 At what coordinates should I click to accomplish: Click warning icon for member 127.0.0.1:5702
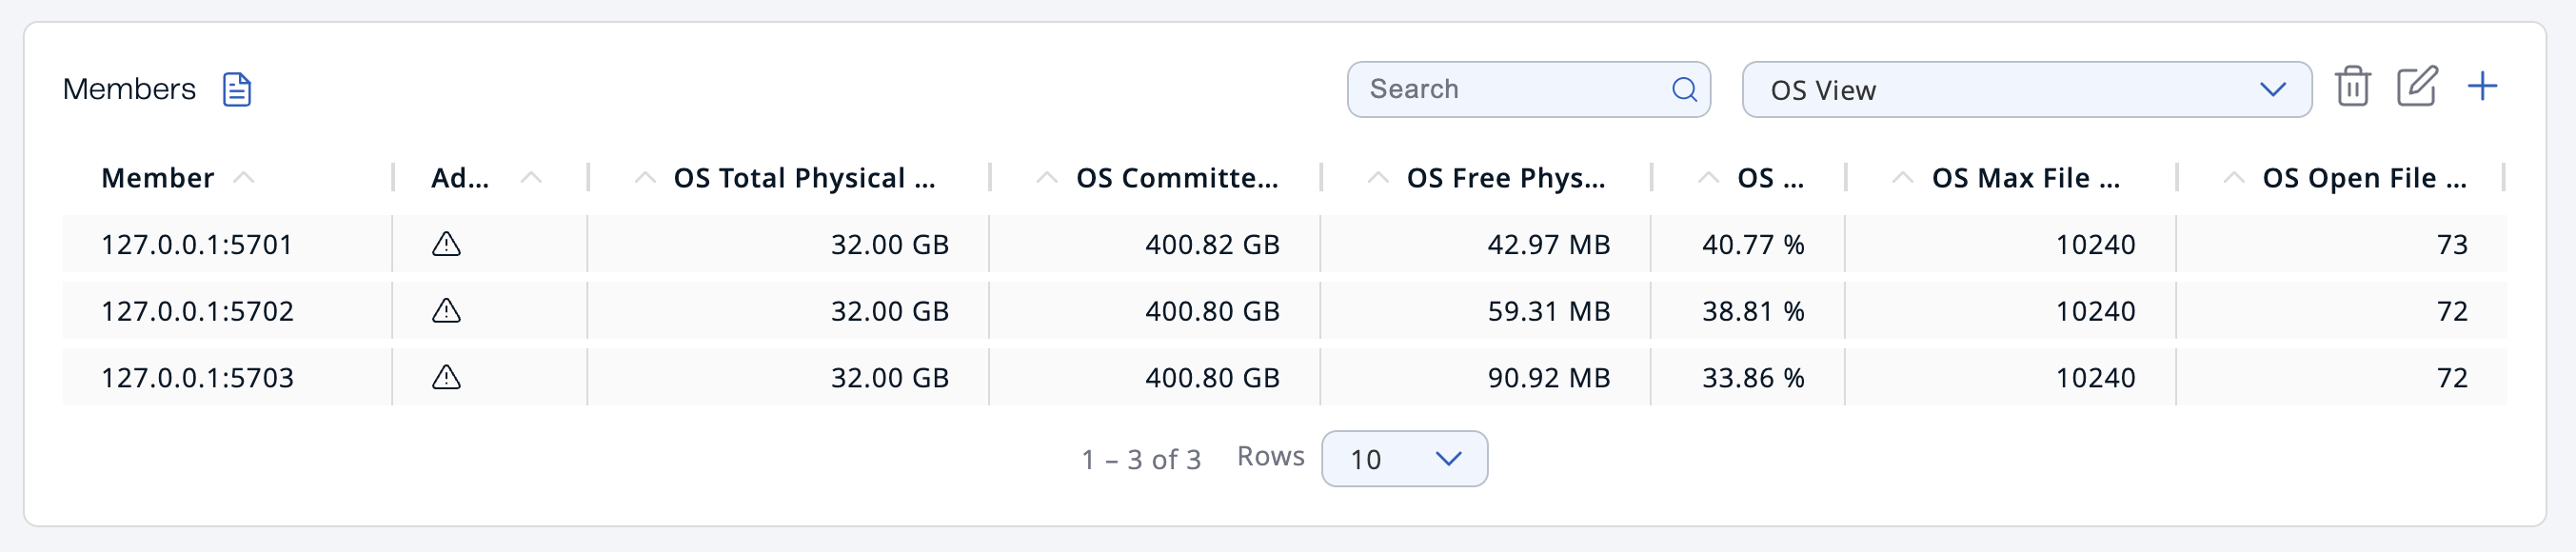pos(446,311)
